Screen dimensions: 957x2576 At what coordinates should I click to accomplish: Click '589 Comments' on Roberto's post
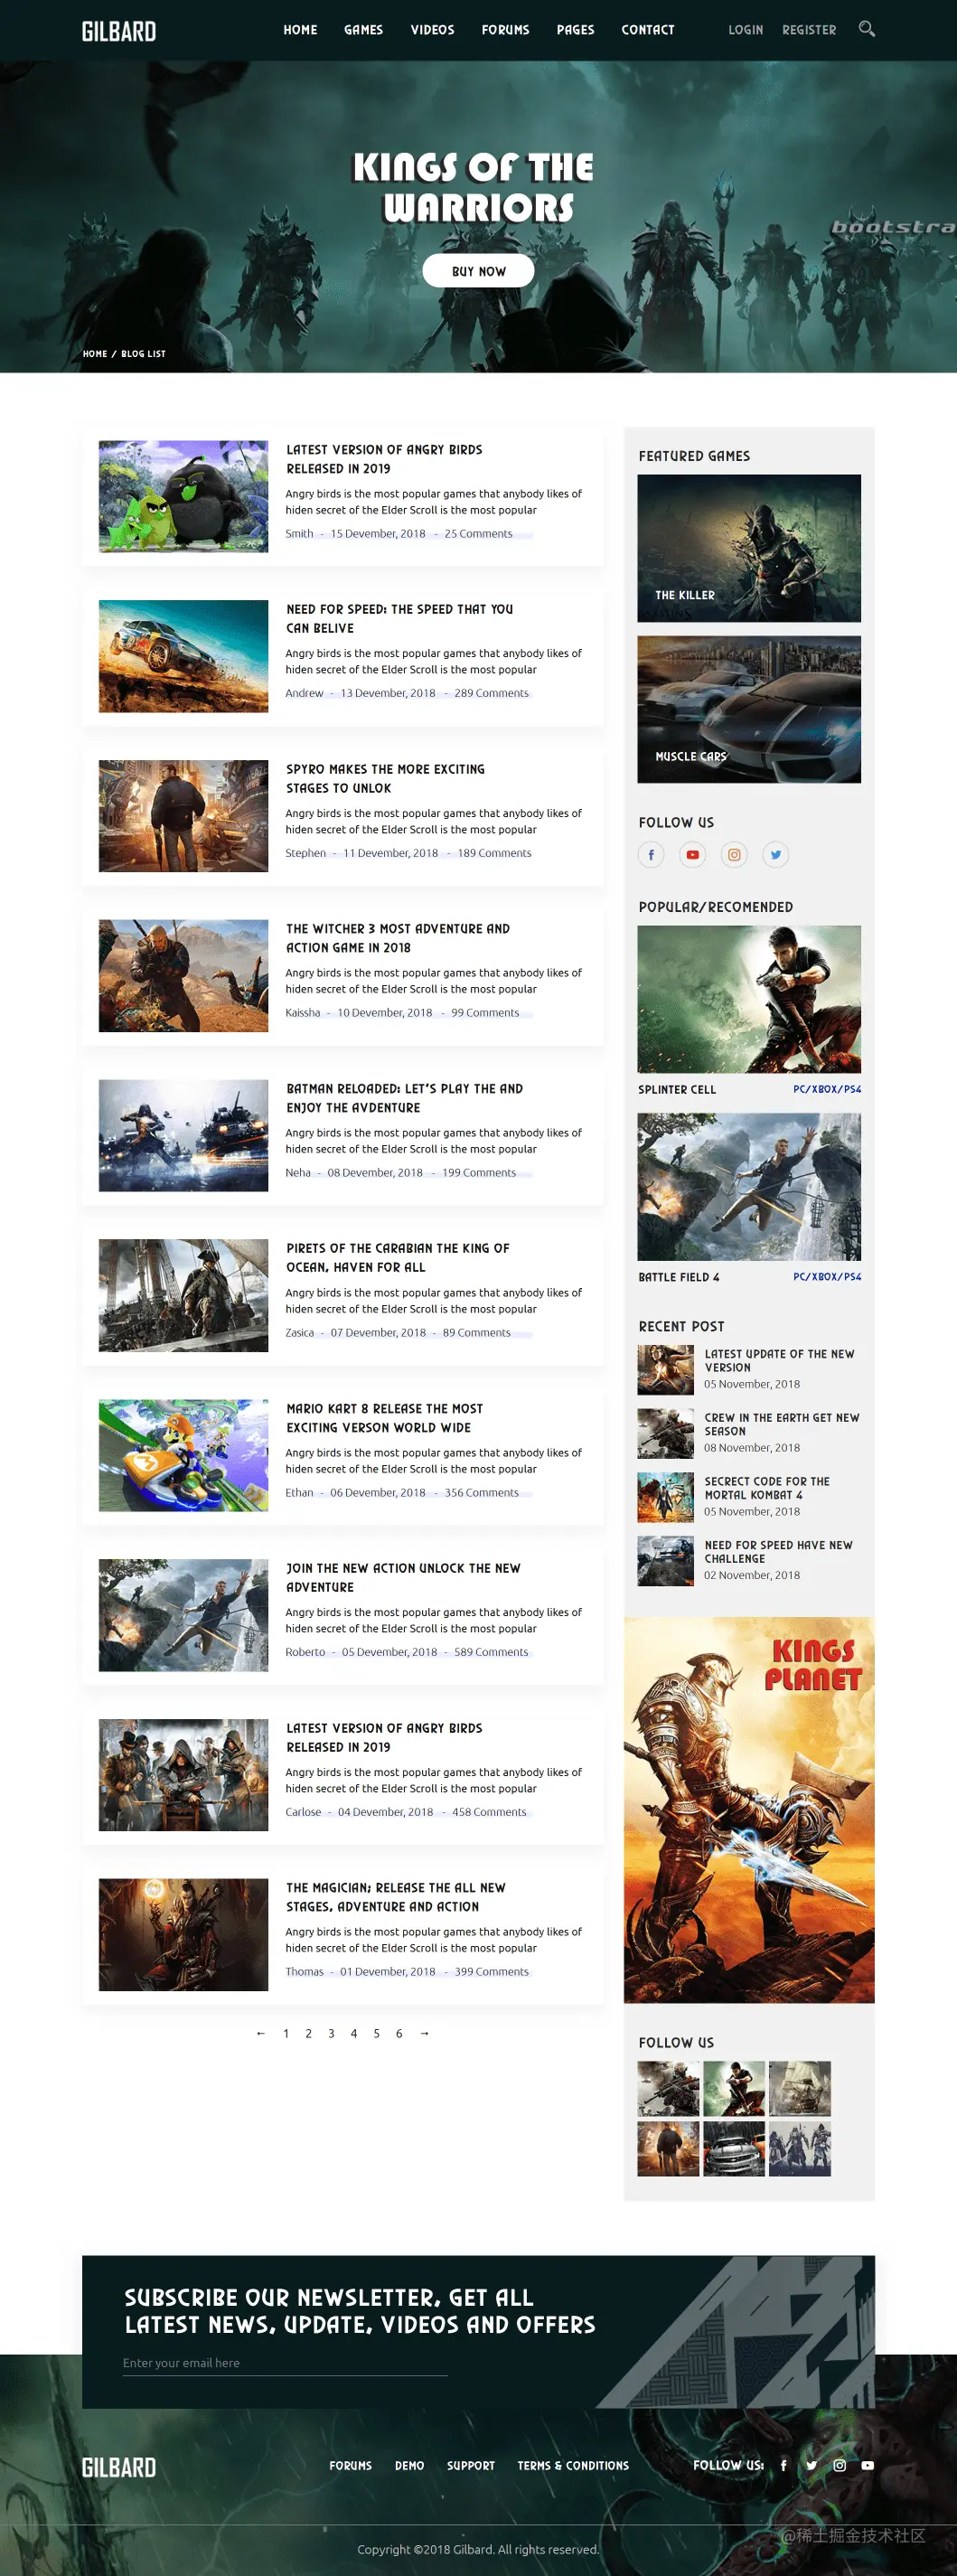coord(491,1652)
